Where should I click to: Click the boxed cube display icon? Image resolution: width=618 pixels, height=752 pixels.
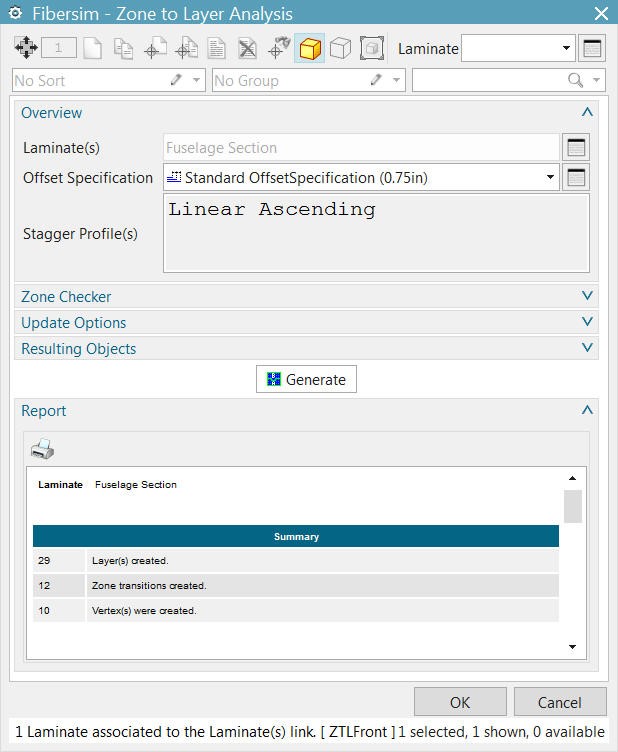(372, 48)
